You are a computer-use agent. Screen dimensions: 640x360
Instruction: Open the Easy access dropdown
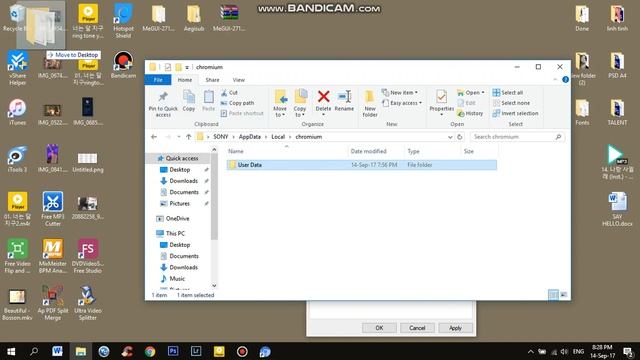[x=402, y=103]
